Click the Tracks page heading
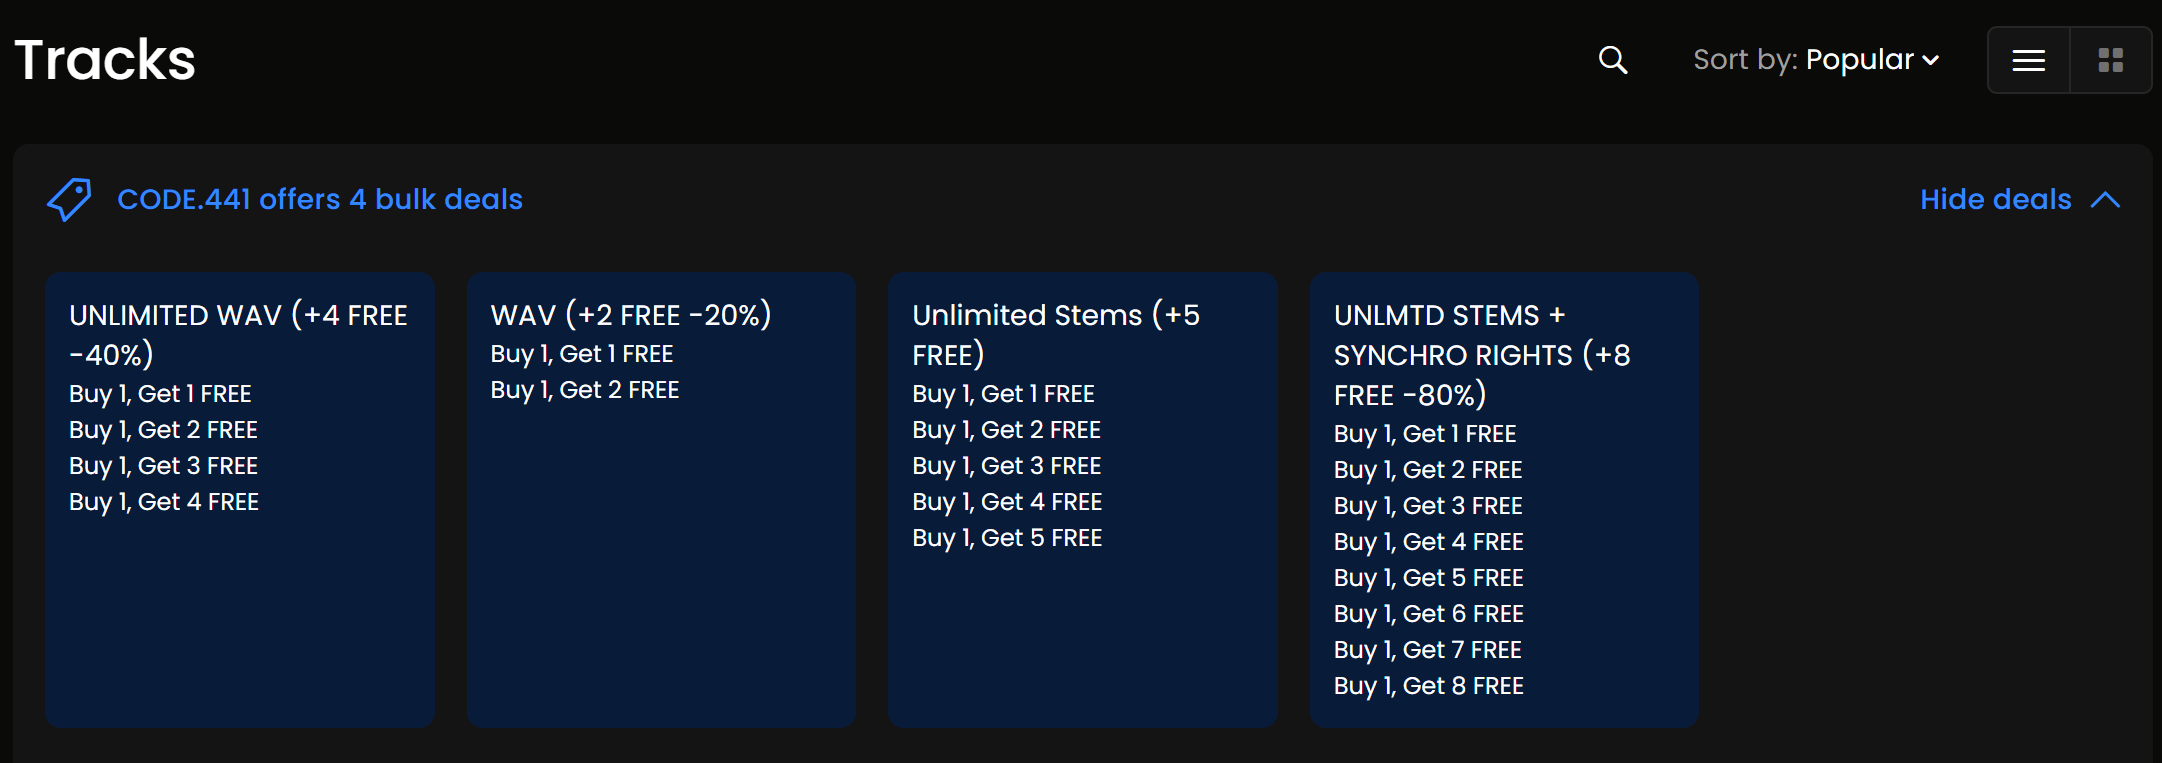This screenshot has height=763, width=2162. pos(105,60)
